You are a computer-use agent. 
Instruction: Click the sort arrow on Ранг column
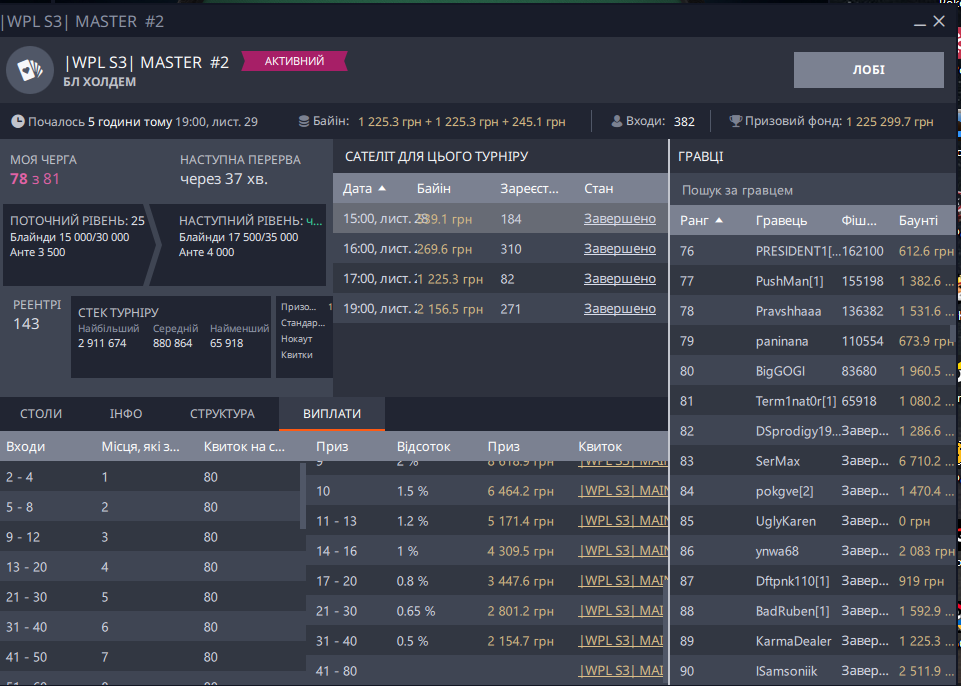coord(719,220)
